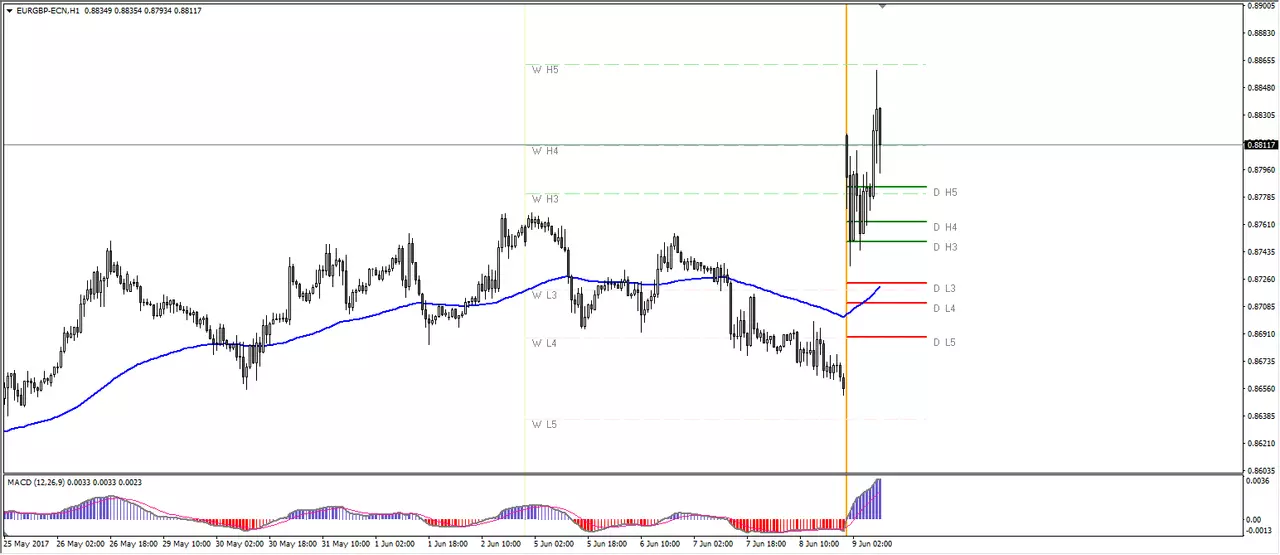
Task: Click the 0.87260 price scale value
Action: [1262, 279]
